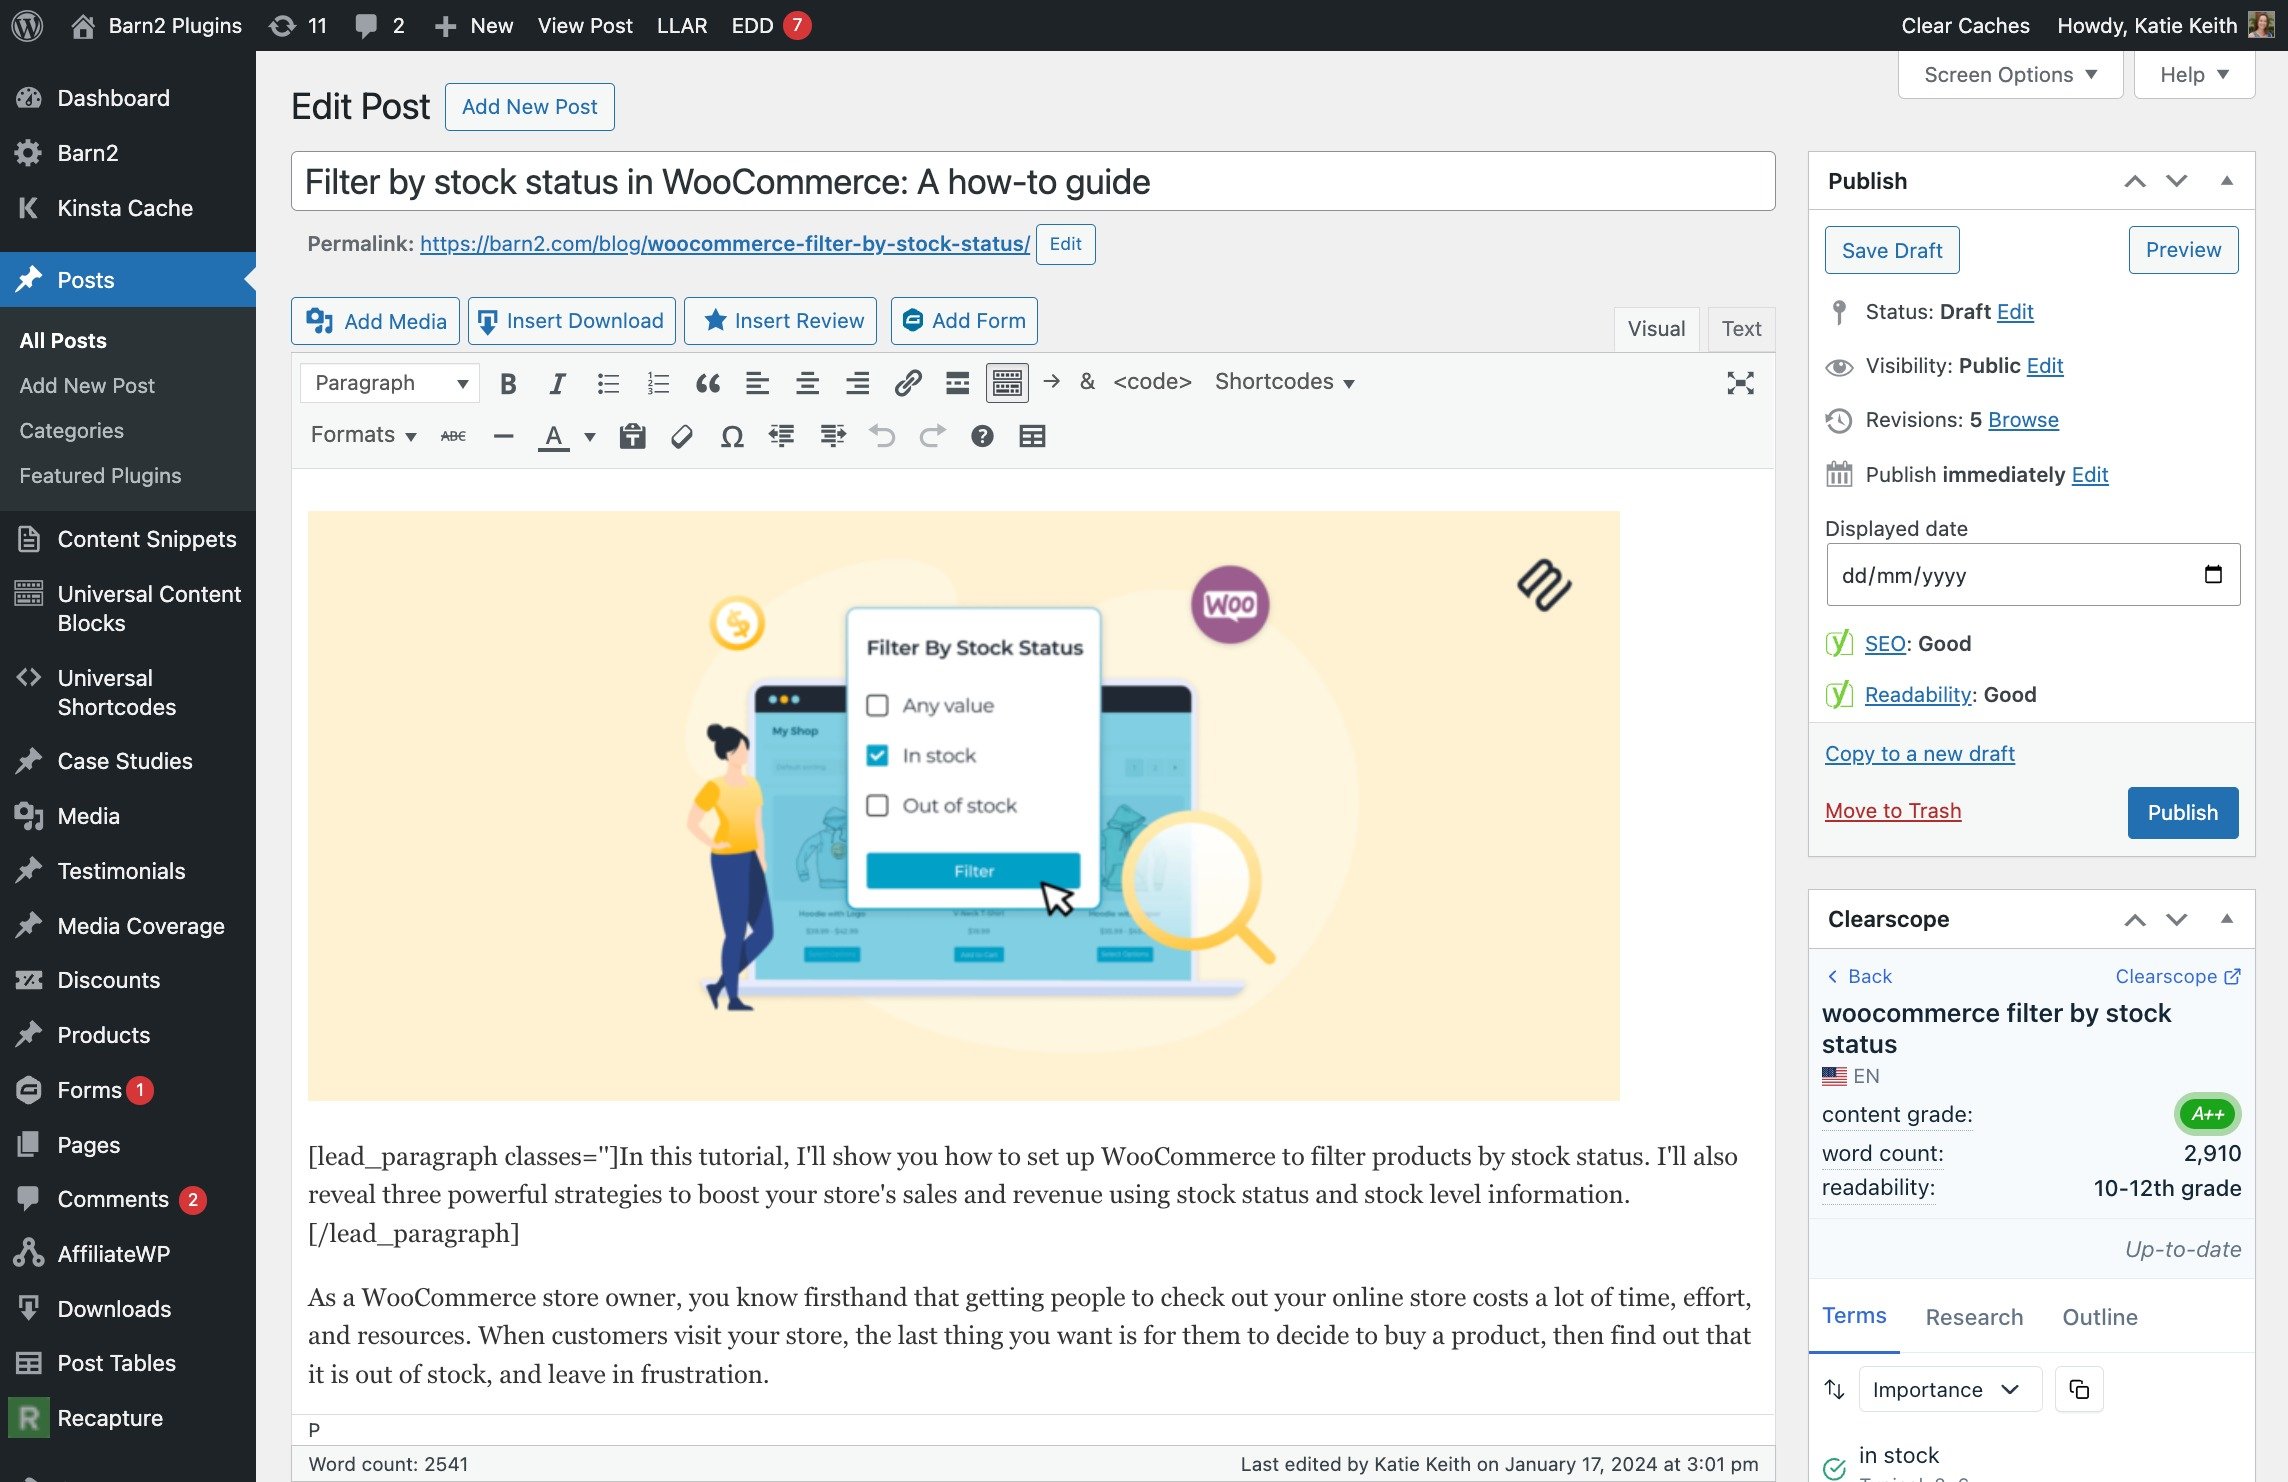2288x1482 pixels.
Task: Open the Clearscope Outline tab
Action: 2100,1317
